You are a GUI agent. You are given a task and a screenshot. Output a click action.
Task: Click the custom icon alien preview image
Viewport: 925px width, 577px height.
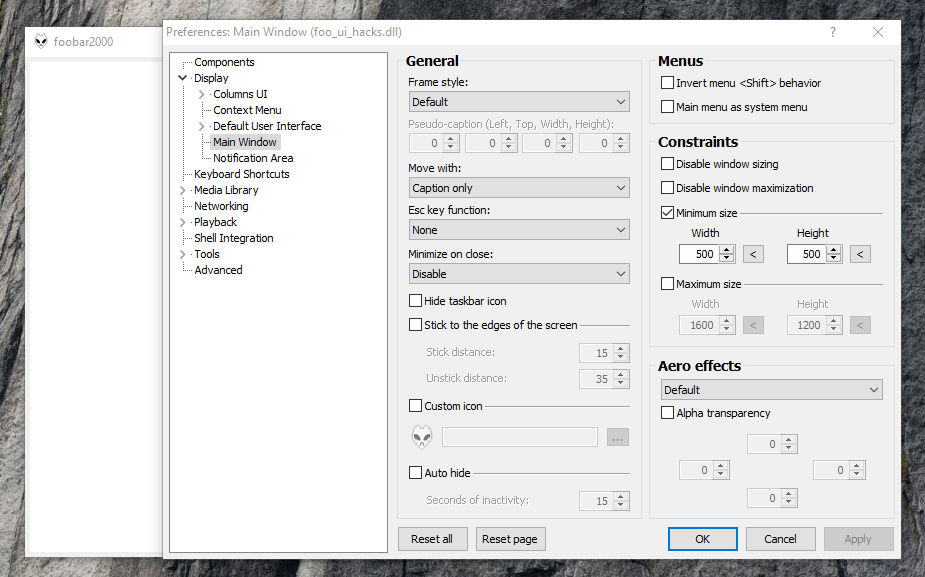(x=422, y=437)
